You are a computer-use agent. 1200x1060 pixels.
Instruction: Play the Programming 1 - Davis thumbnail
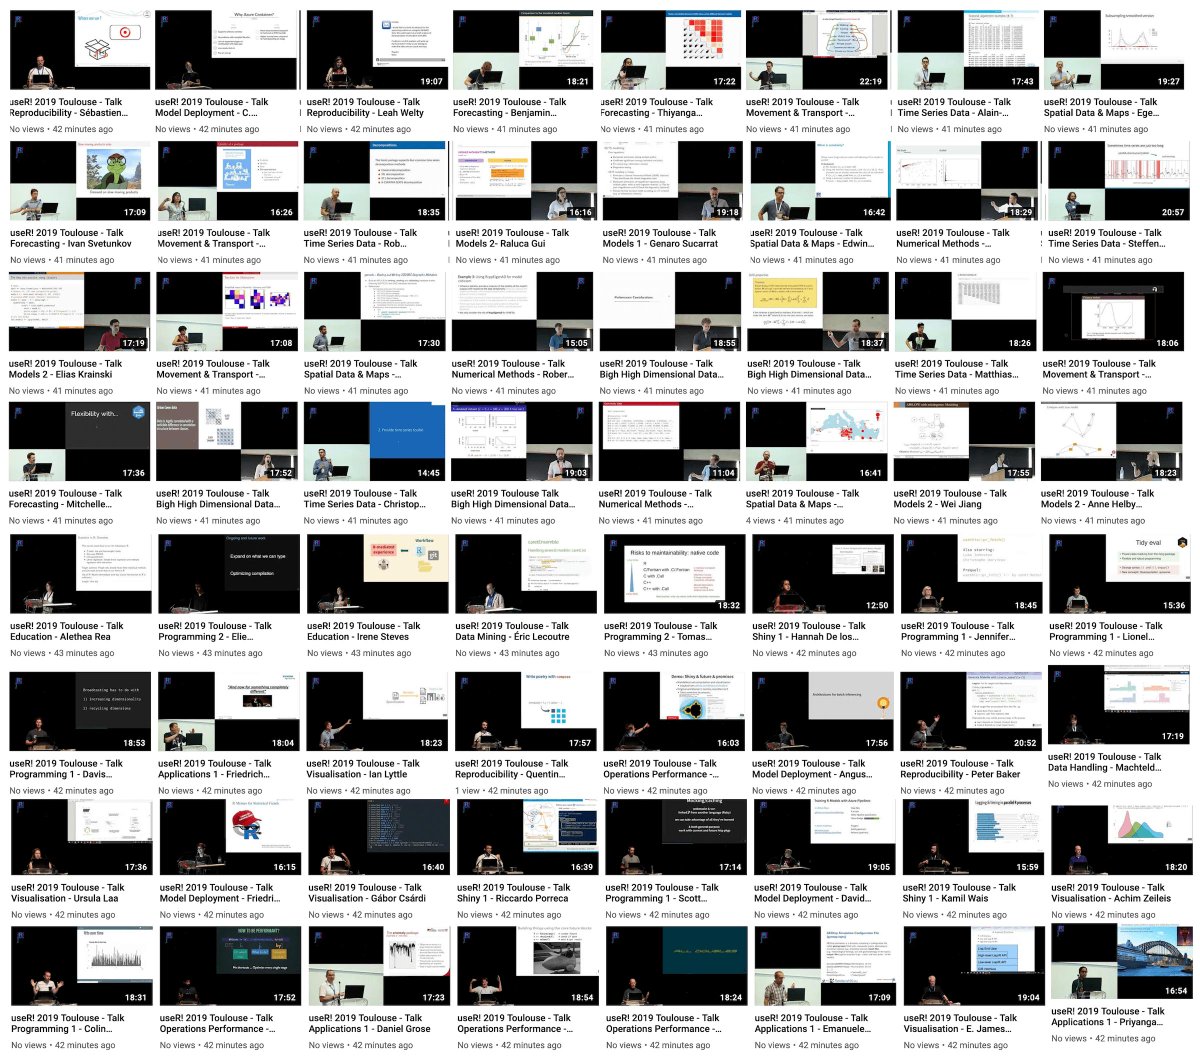click(80, 711)
